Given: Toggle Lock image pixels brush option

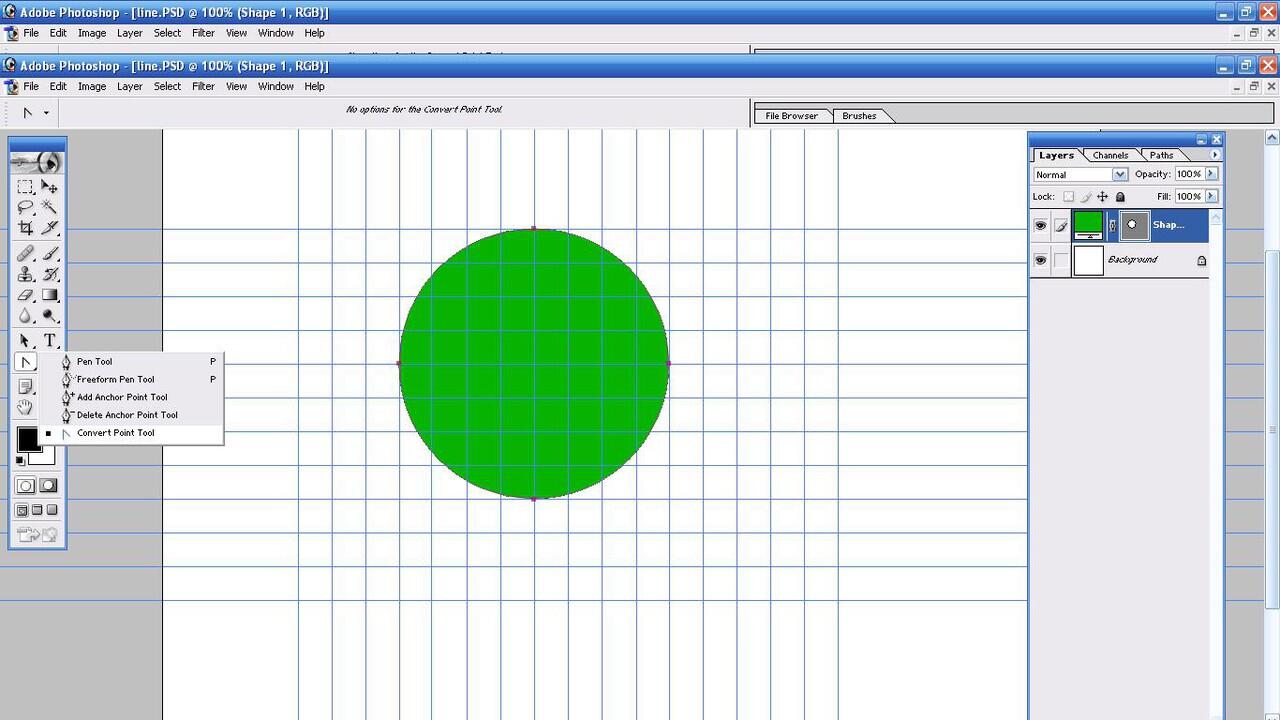Looking at the screenshot, I should pyautogui.click(x=1086, y=197).
